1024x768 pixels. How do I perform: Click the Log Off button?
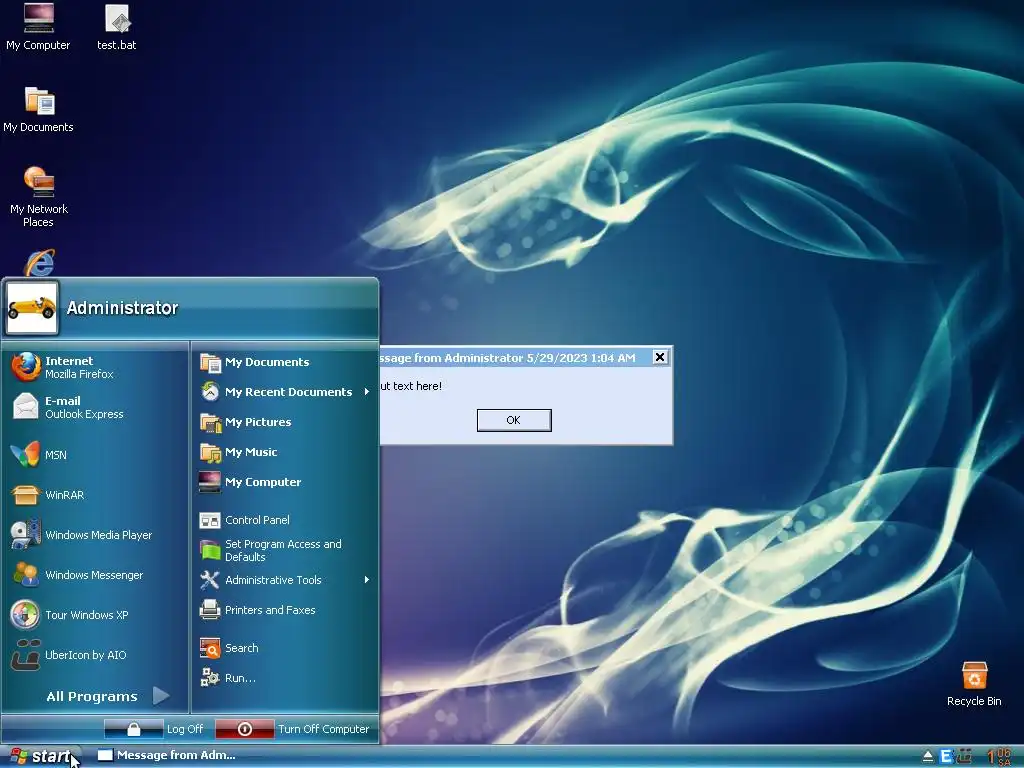coord(154,729)
